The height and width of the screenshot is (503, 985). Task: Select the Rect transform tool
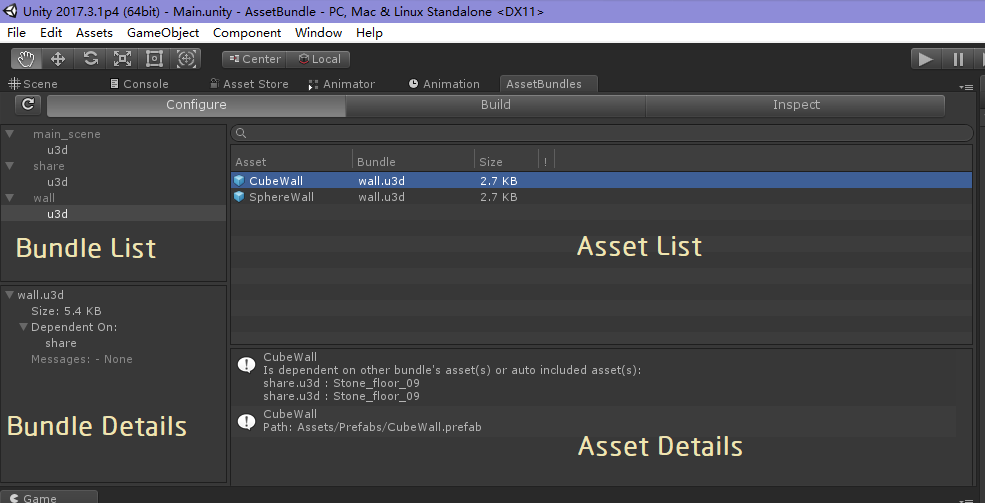click(x=155, y=59)
